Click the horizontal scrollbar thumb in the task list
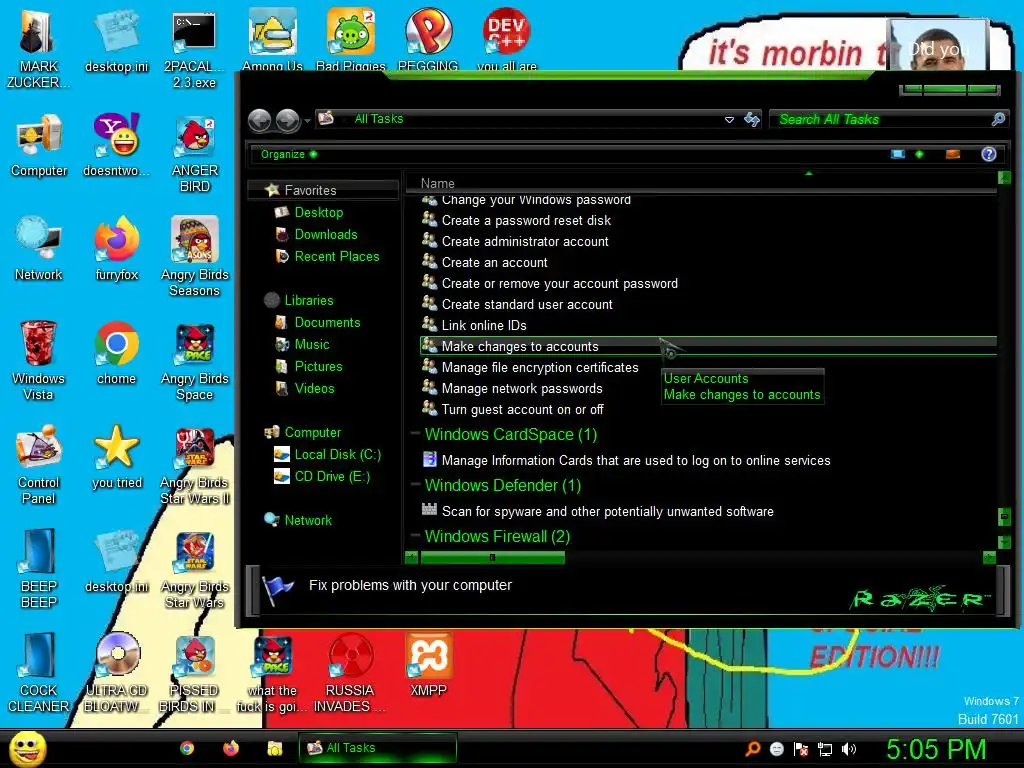Image resolution: width=1024 pixels, height=768 pixels. pos(492,557)
